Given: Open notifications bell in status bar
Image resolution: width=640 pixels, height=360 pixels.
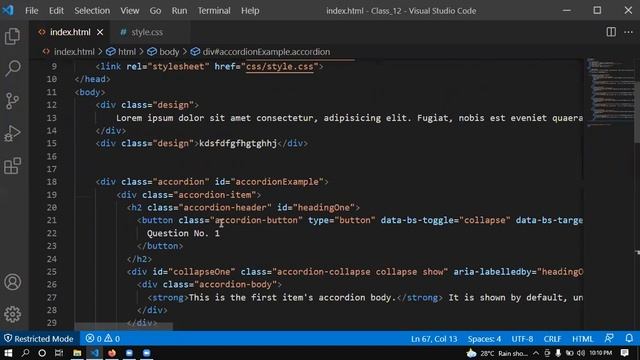Looking at the screenshot, I should click(629, 338).
